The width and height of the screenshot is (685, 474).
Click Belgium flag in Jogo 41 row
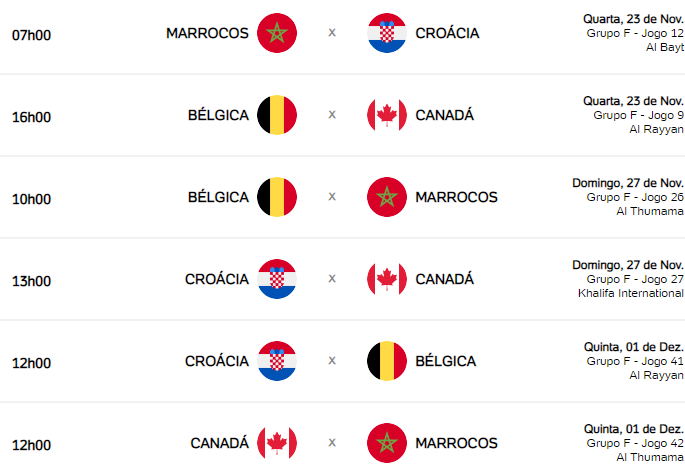pos(387,361)
